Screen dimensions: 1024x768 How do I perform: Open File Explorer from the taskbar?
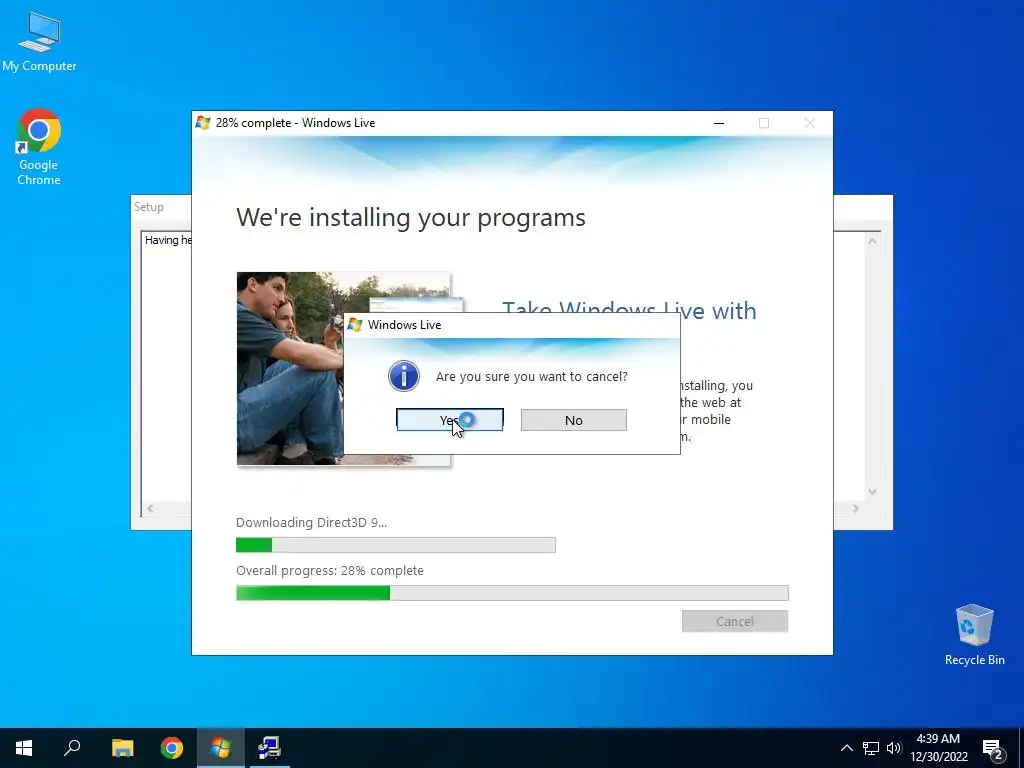click(122, 748)
